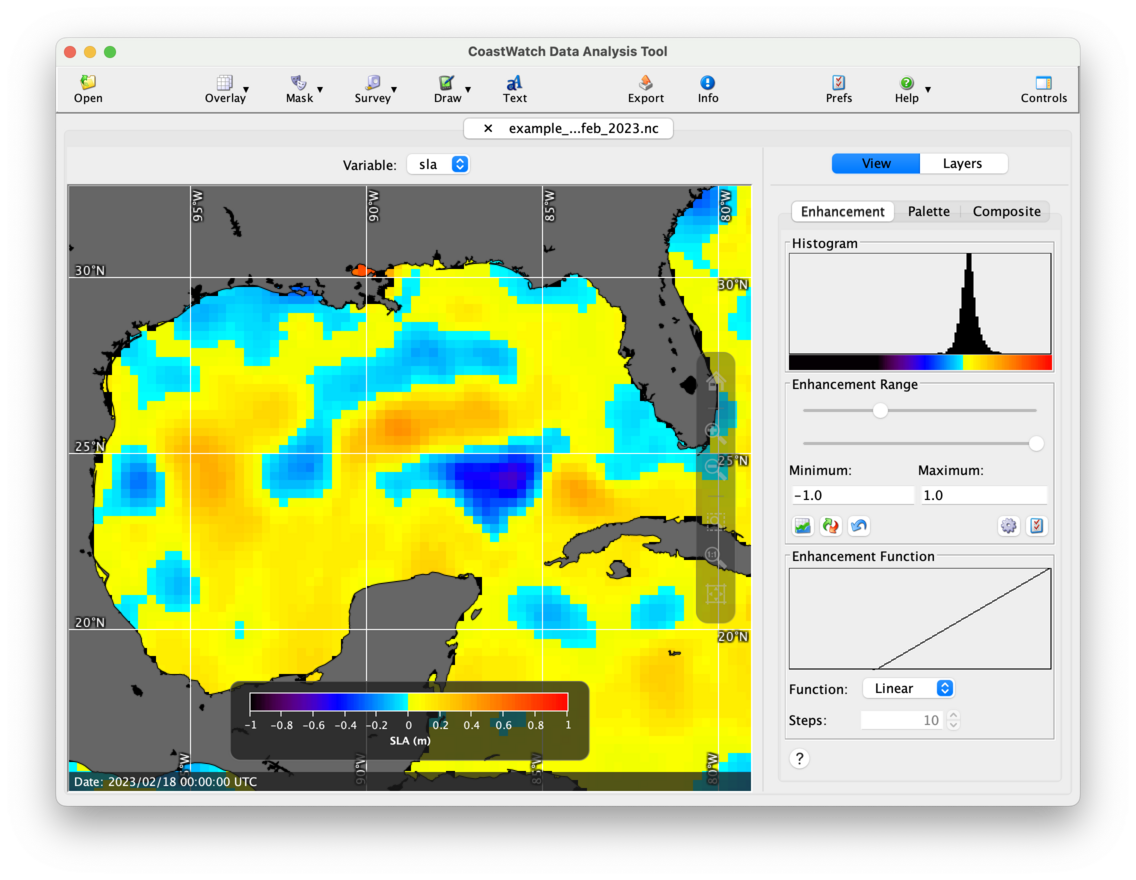Switch to the Layers segment

[962, 164]
